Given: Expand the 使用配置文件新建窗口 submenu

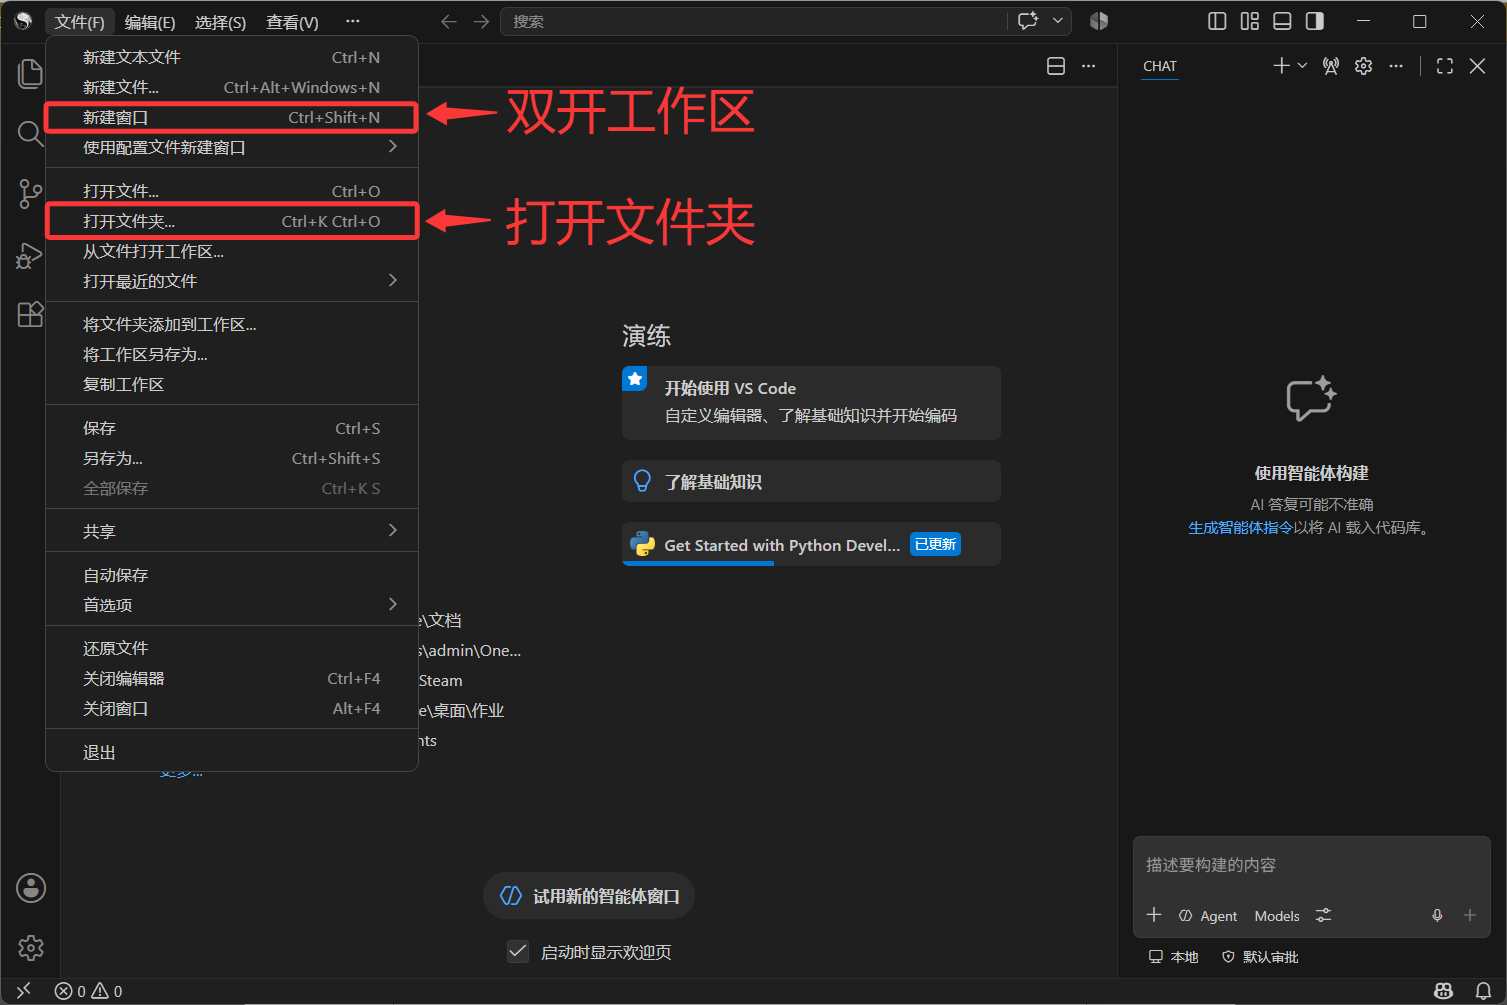Looking at the screenshot, I should pyautogui.click(x=232, y=147).
